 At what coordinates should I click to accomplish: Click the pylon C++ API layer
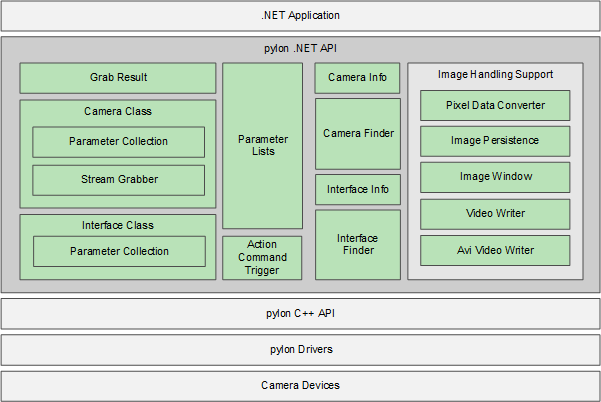(300, 314)
